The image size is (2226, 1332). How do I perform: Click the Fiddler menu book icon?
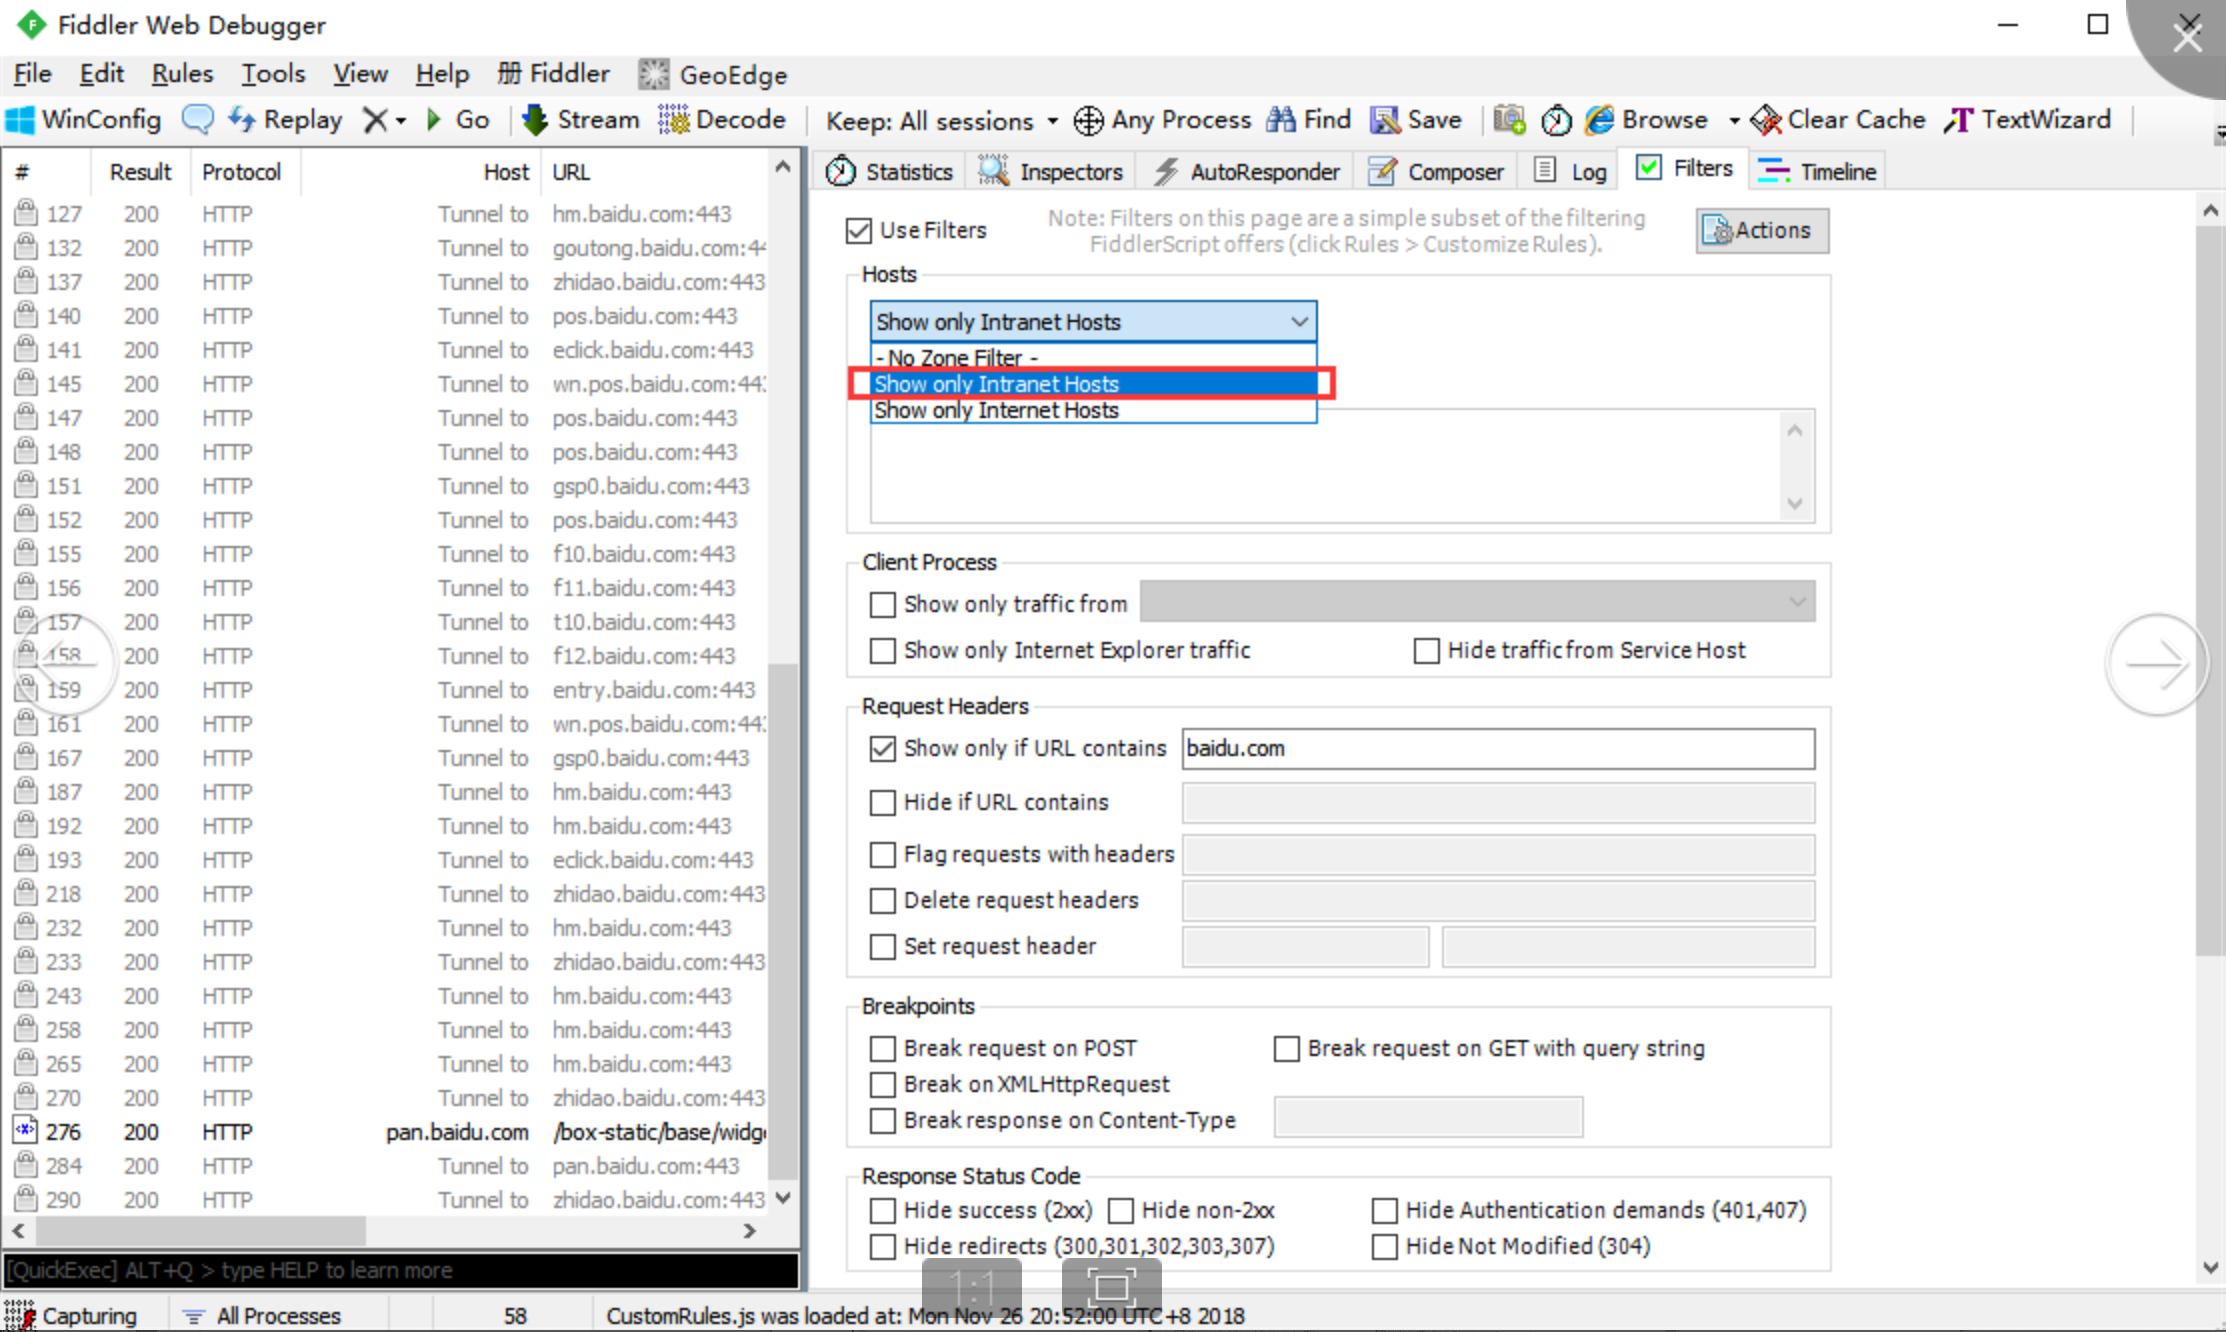pos(509,74)
